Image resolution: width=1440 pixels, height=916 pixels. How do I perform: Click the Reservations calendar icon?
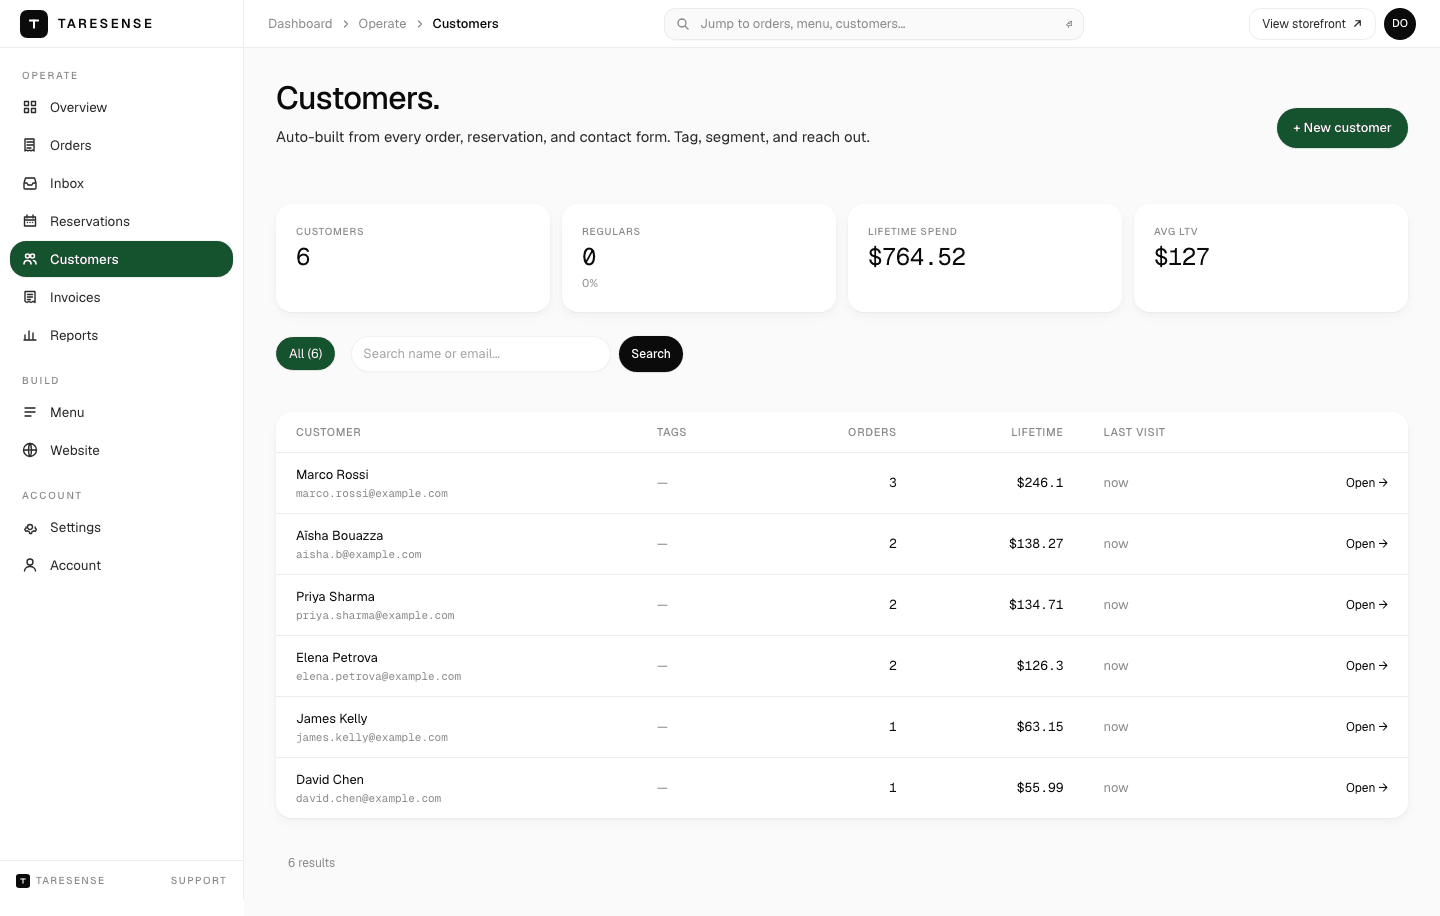coord(30,221)
